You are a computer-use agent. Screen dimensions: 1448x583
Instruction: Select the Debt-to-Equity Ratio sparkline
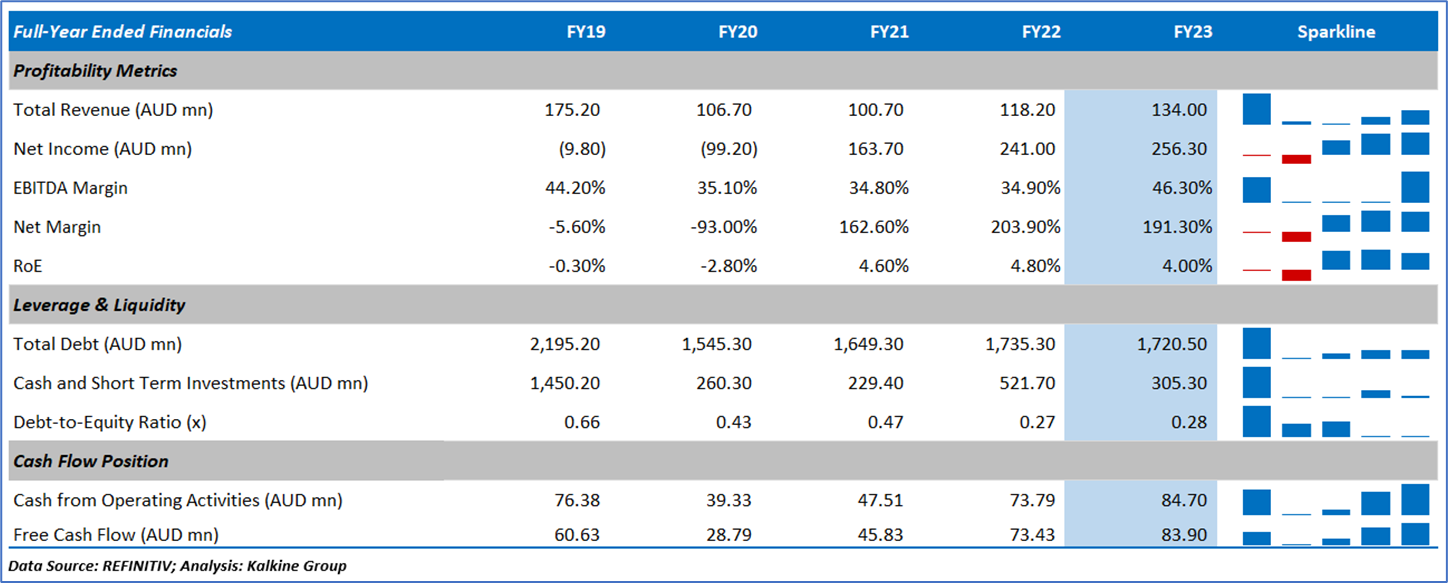(1336, 422)
